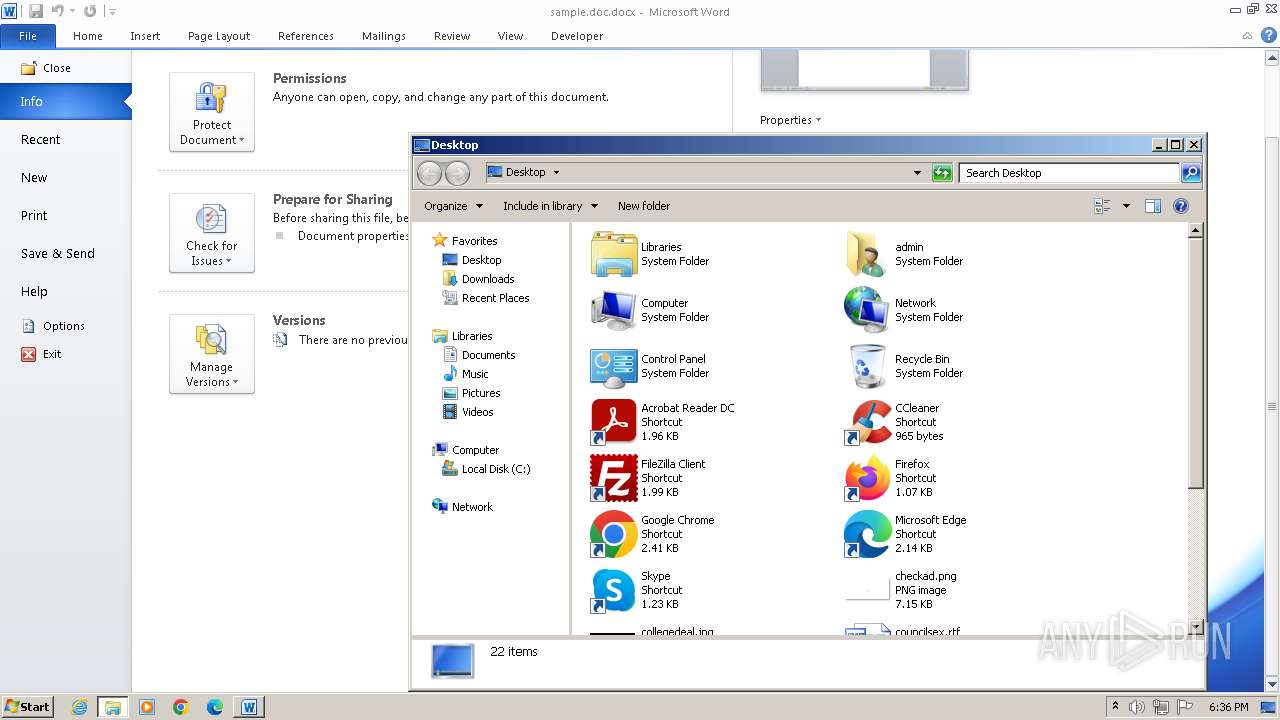Viewport: 1280px width, 720px height.
Task: Open the Customize Quick Access Toolbar dropdown
Action: (112, 12)
